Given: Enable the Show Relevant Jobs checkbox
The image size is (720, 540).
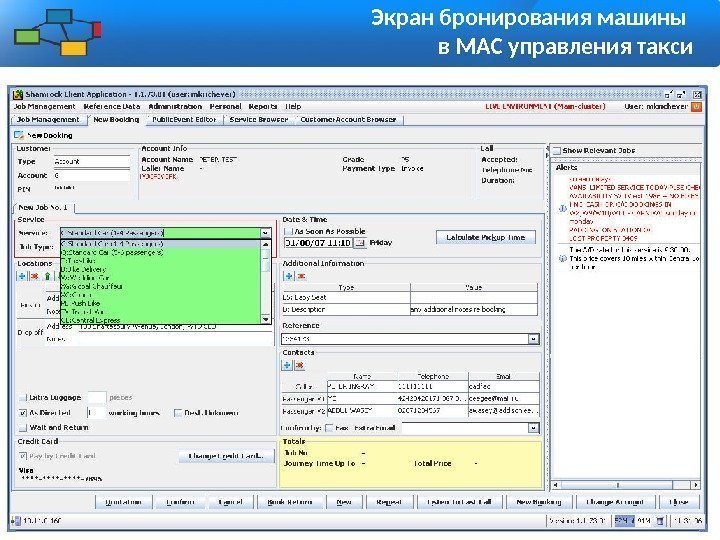Looking at the screenshot, I should (x=557, y=150).
